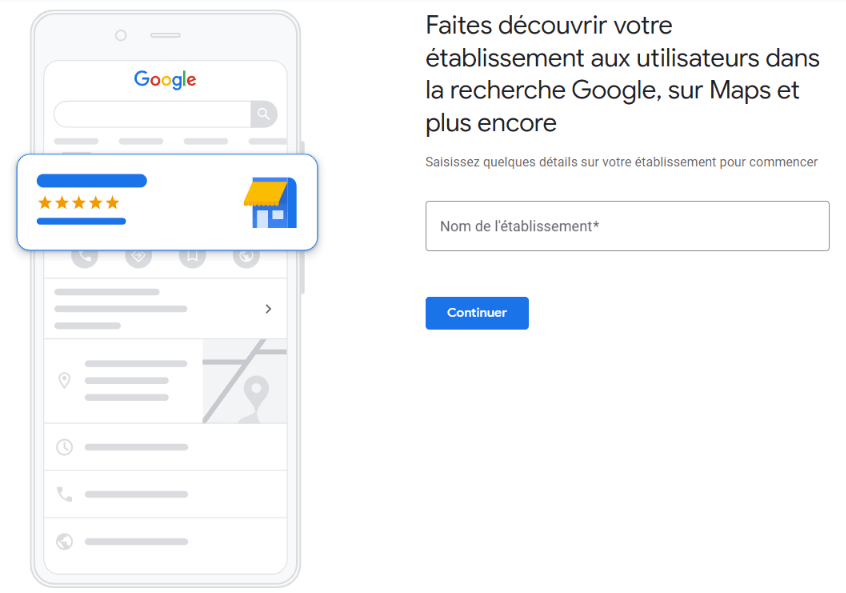Screen dimensions: 846x593
Task: Click the phone receiver icon near the bottom listing
Action: [62, 494]
